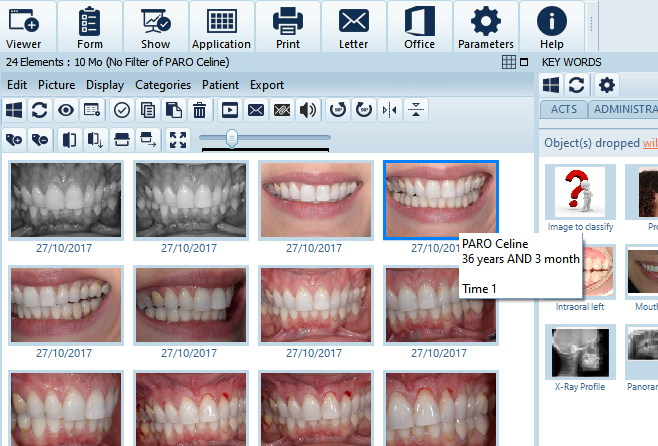Click the fullscreen expand arrows icon
Screen dimensions: 658x446
coord(177,139)
